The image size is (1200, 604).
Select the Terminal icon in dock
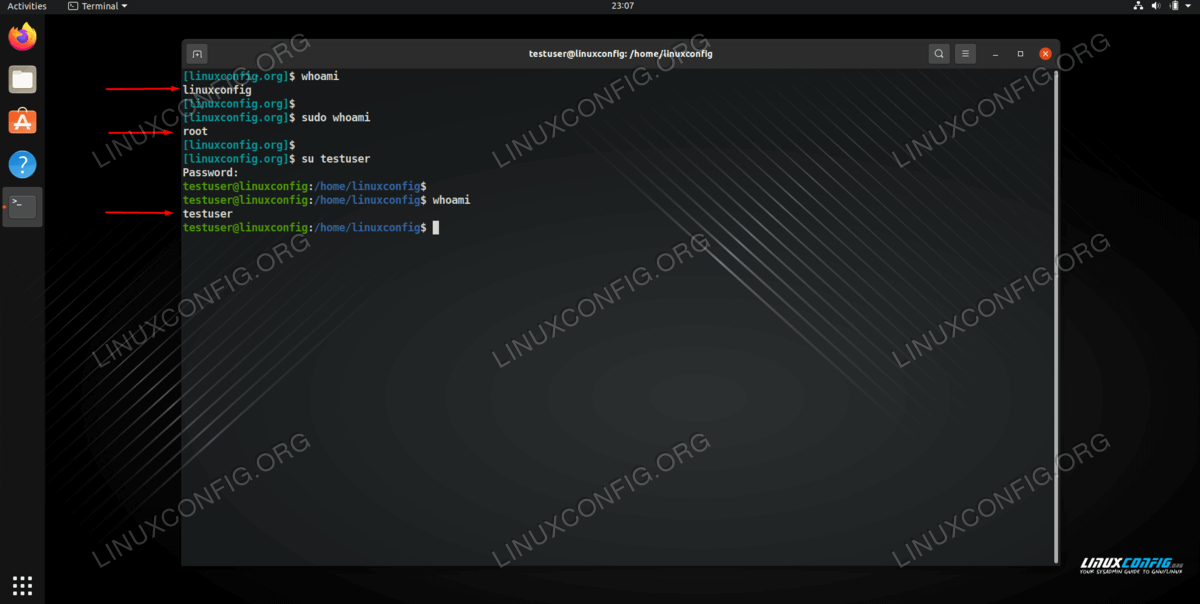22,207
